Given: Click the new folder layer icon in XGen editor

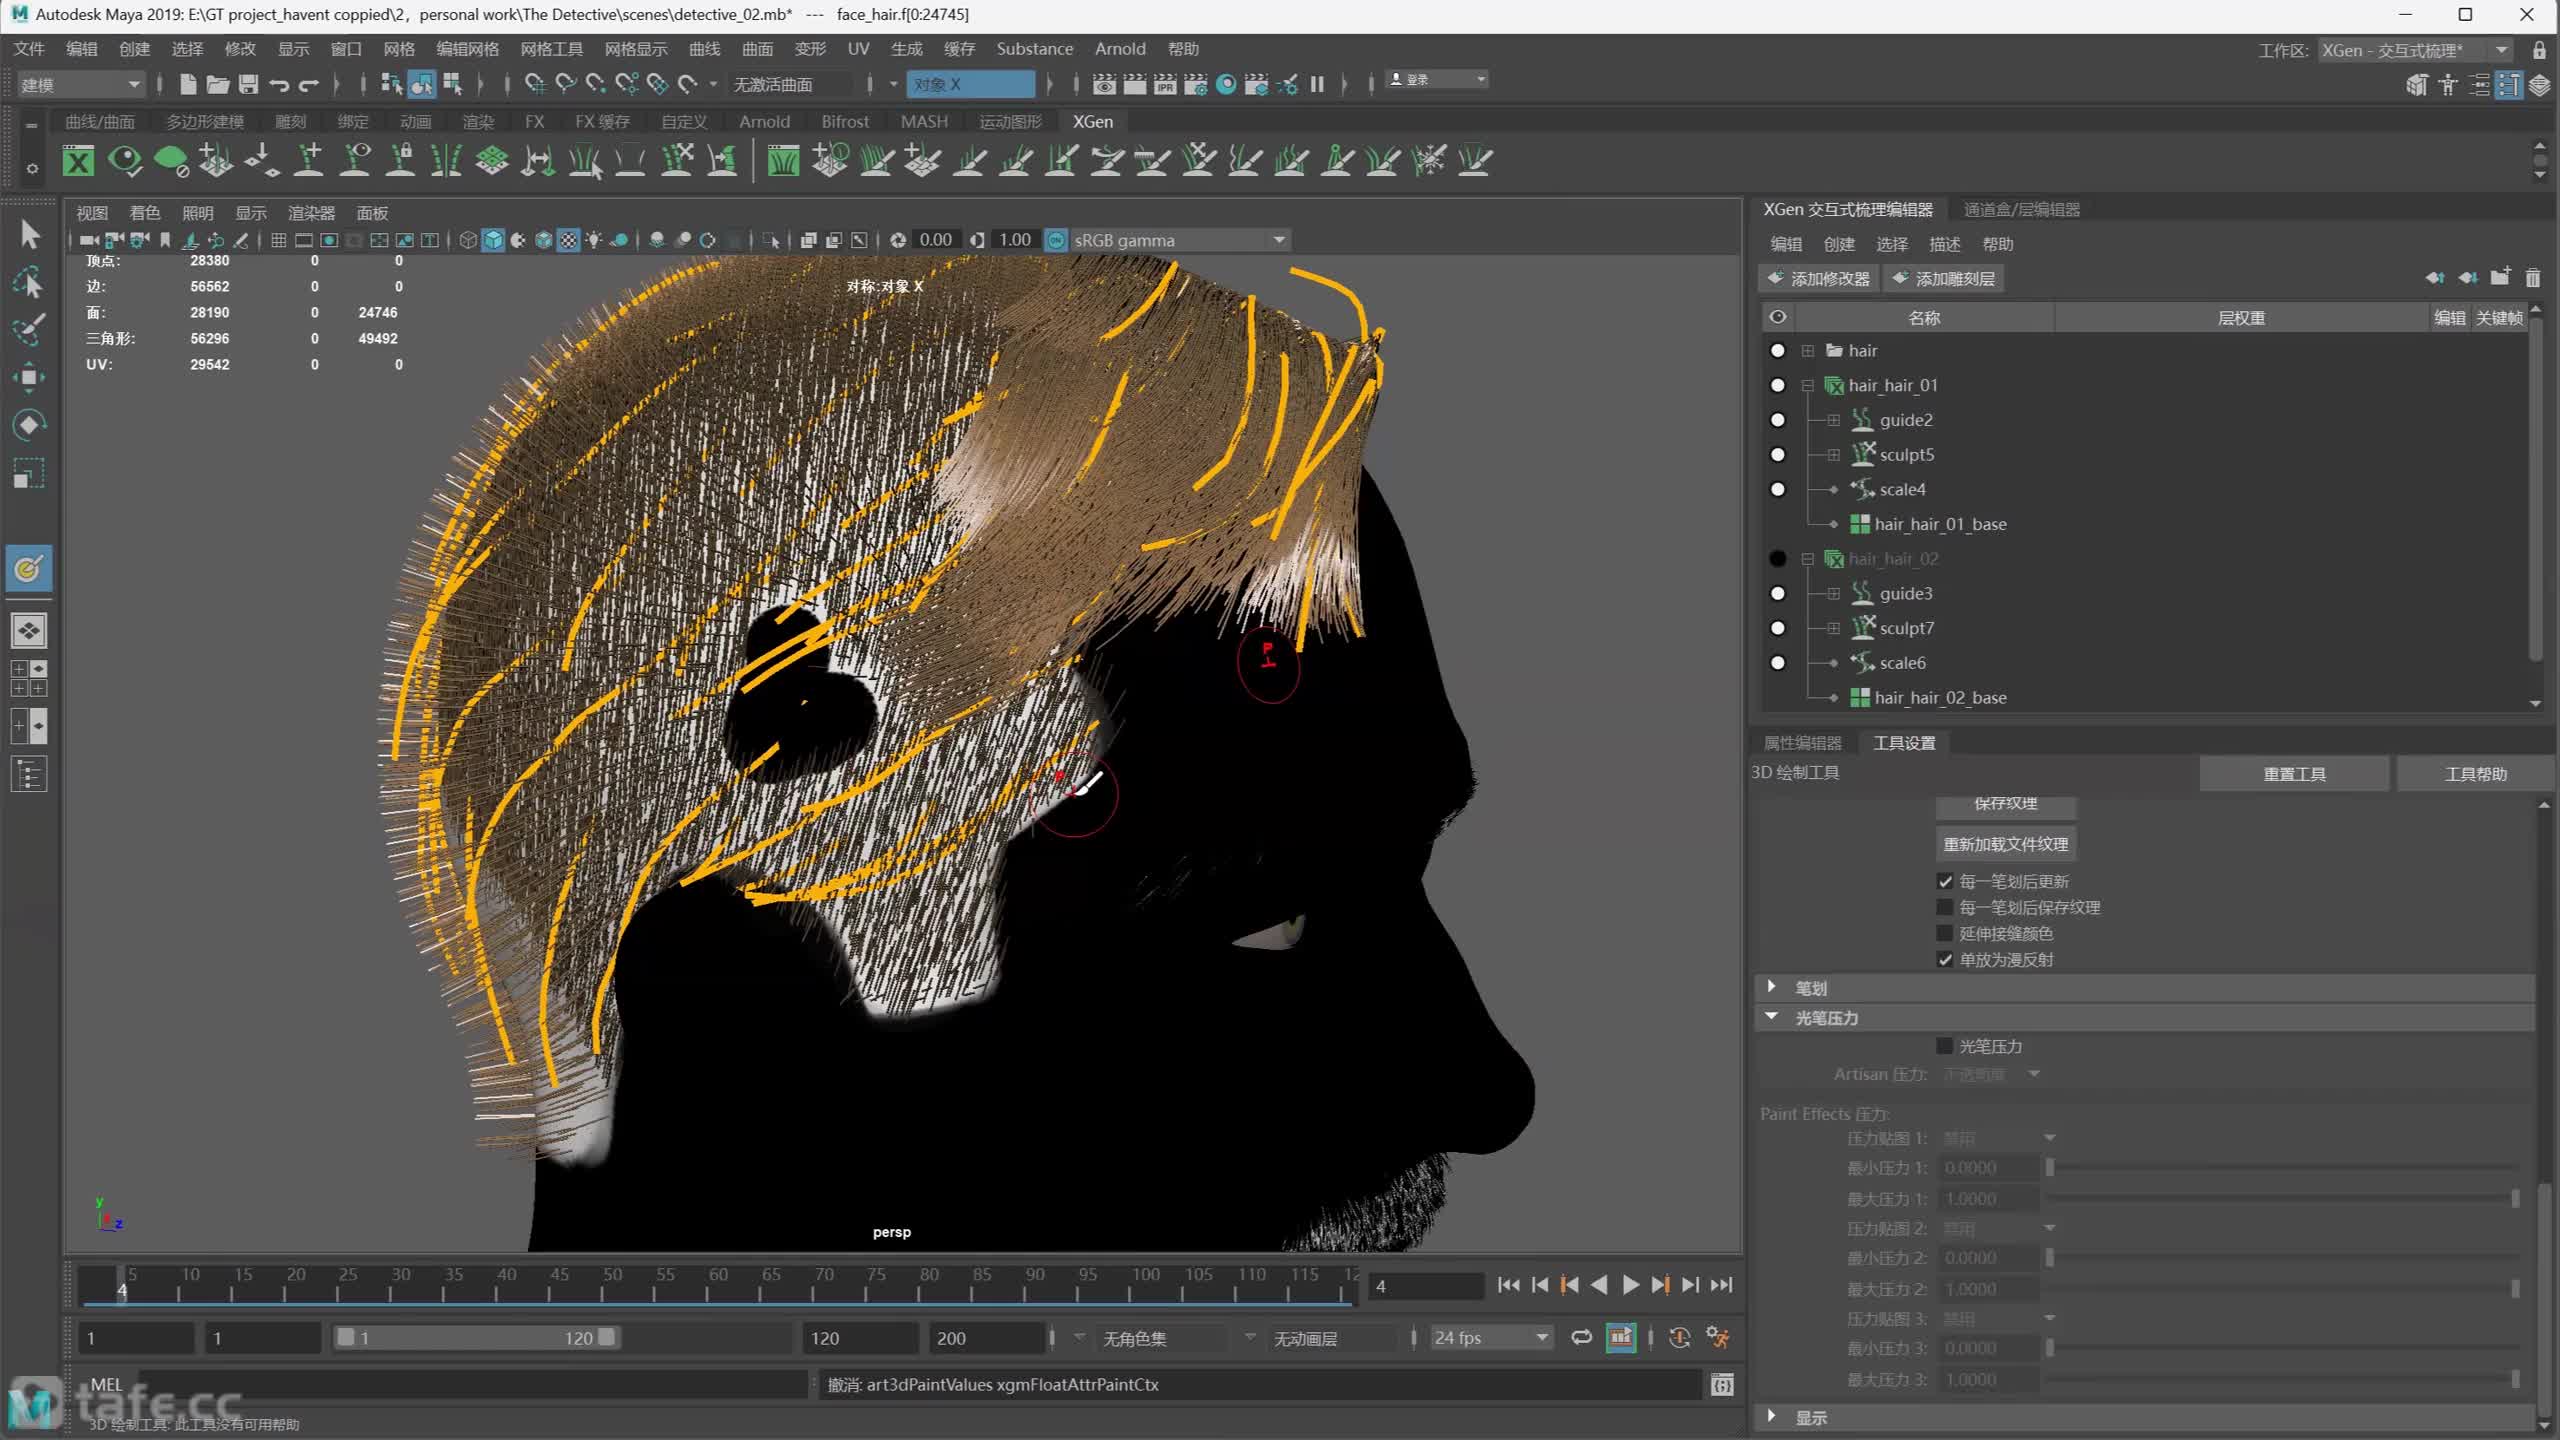Looking at the screenshot, I should point(2500,277).
